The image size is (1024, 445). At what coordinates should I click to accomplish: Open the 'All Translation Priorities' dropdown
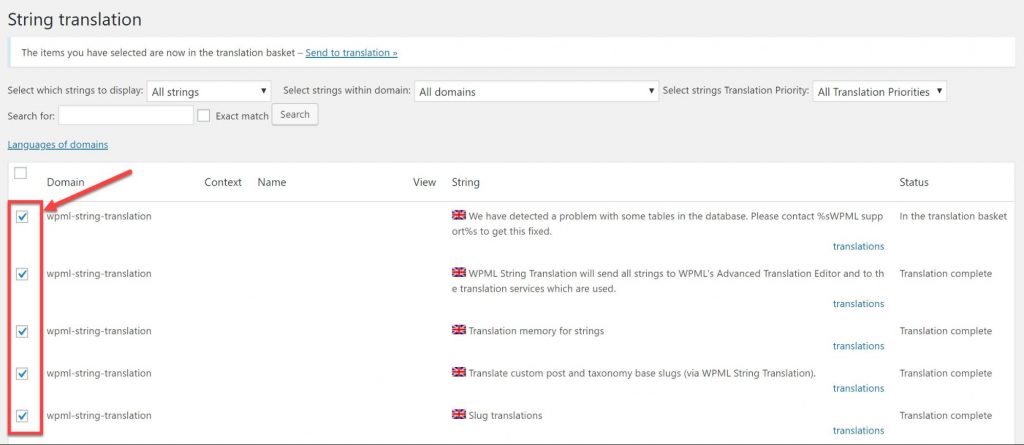(880, 91)
